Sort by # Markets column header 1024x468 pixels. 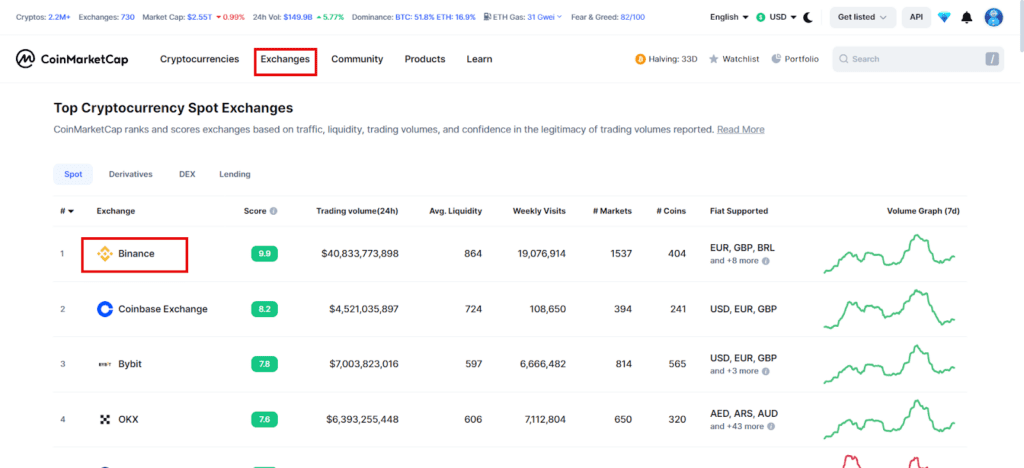612,211
